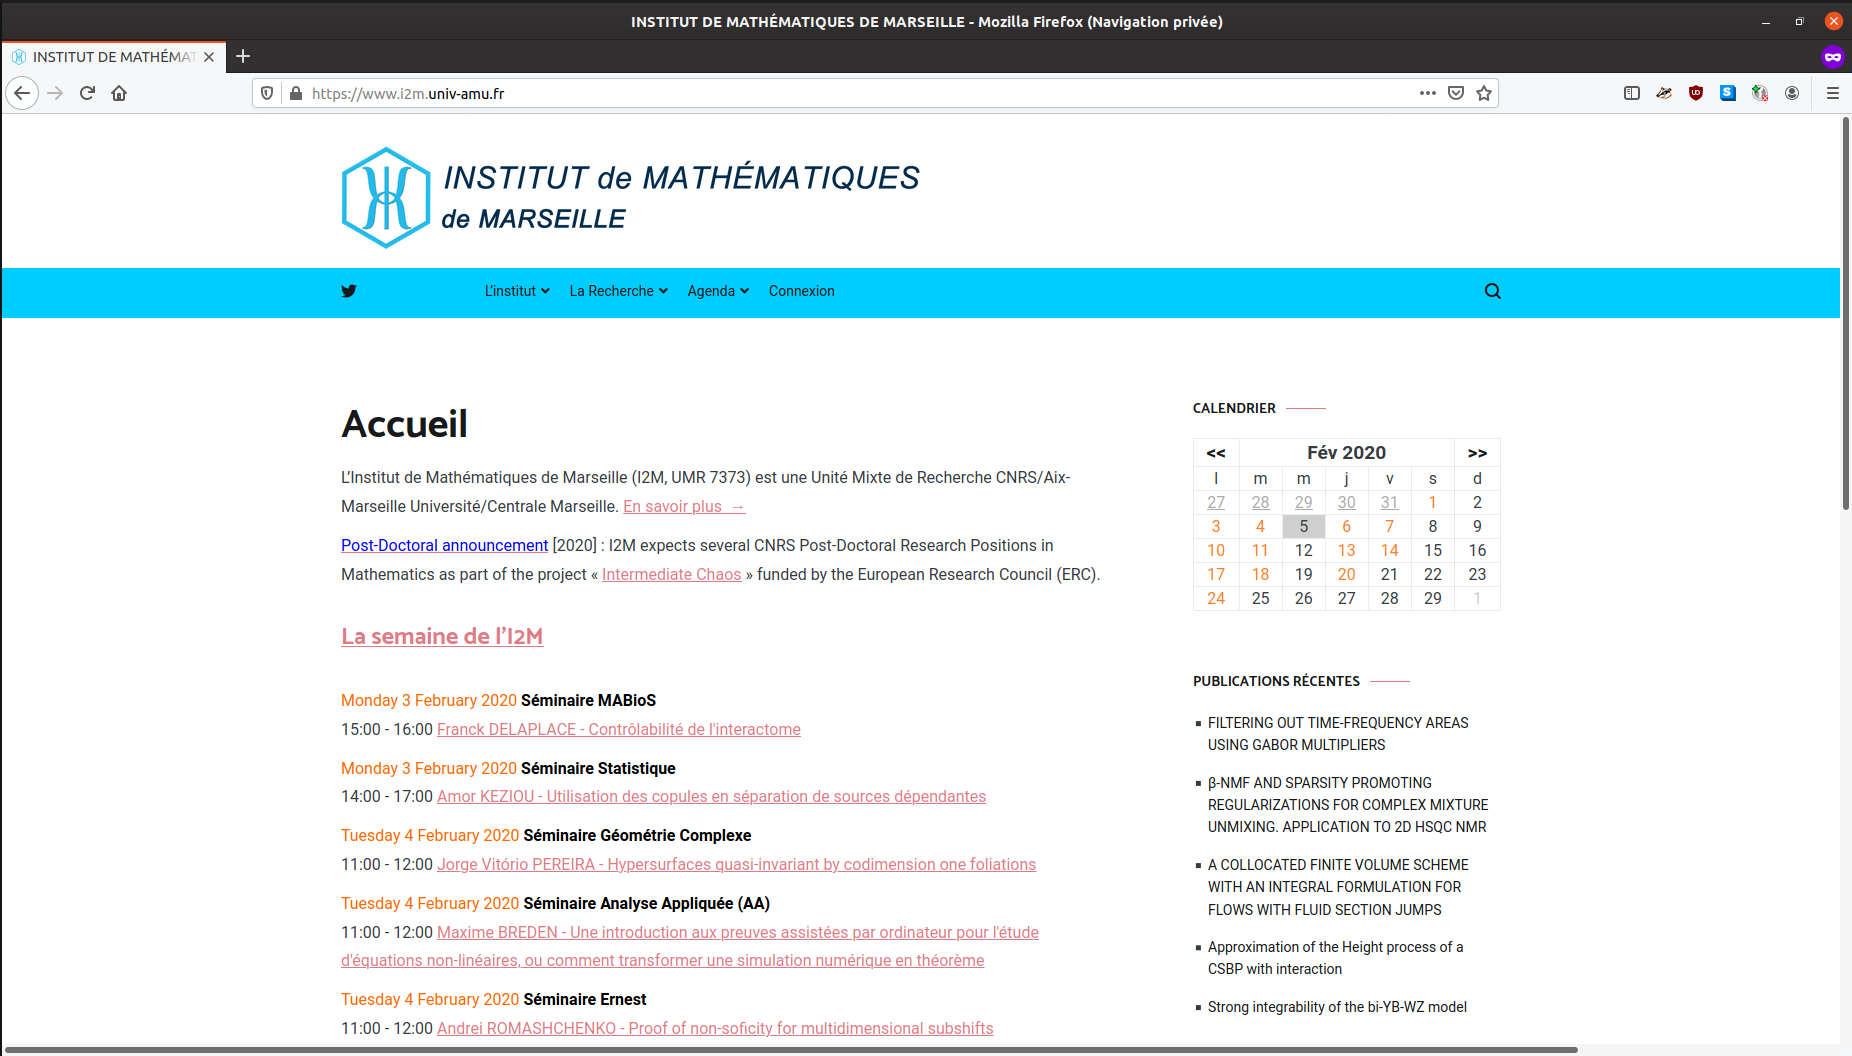Open a new tab with plus button
This screenshot has width=1852, height=1056.
(243, 57)
